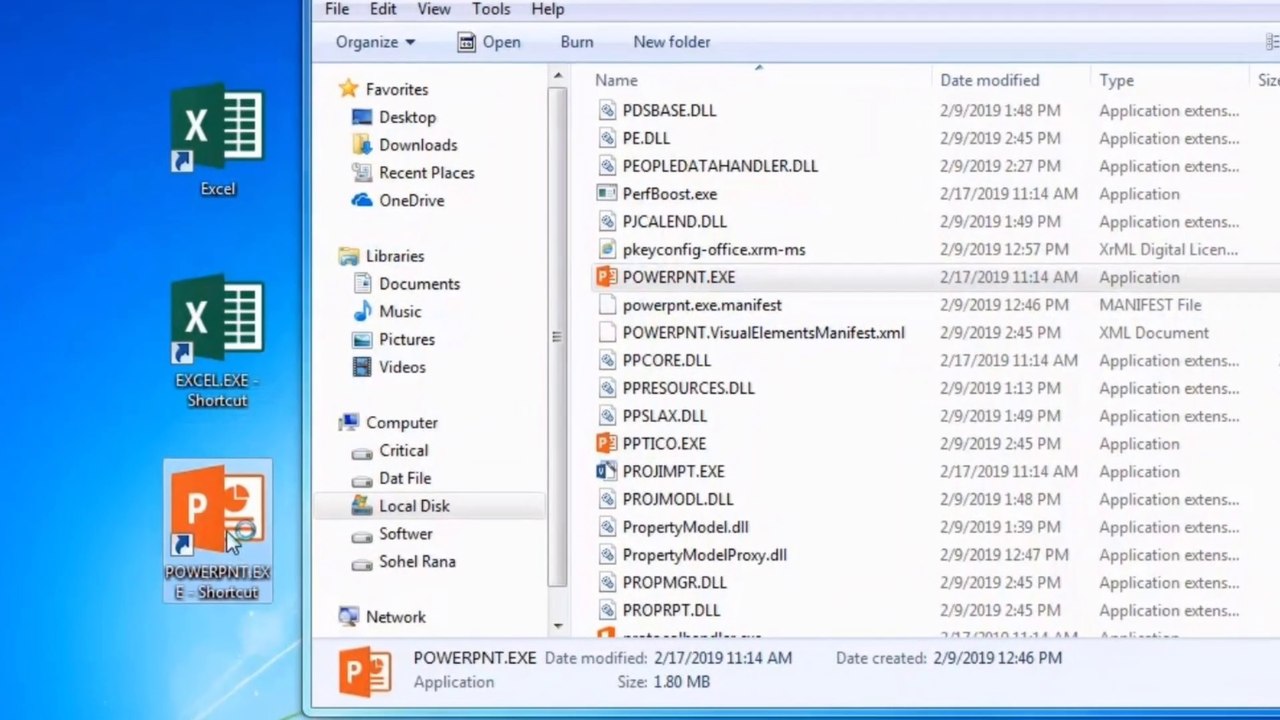Sort by the Type column header
This screenshot has width=1280, height=720.
click(x=1117, y=80)
